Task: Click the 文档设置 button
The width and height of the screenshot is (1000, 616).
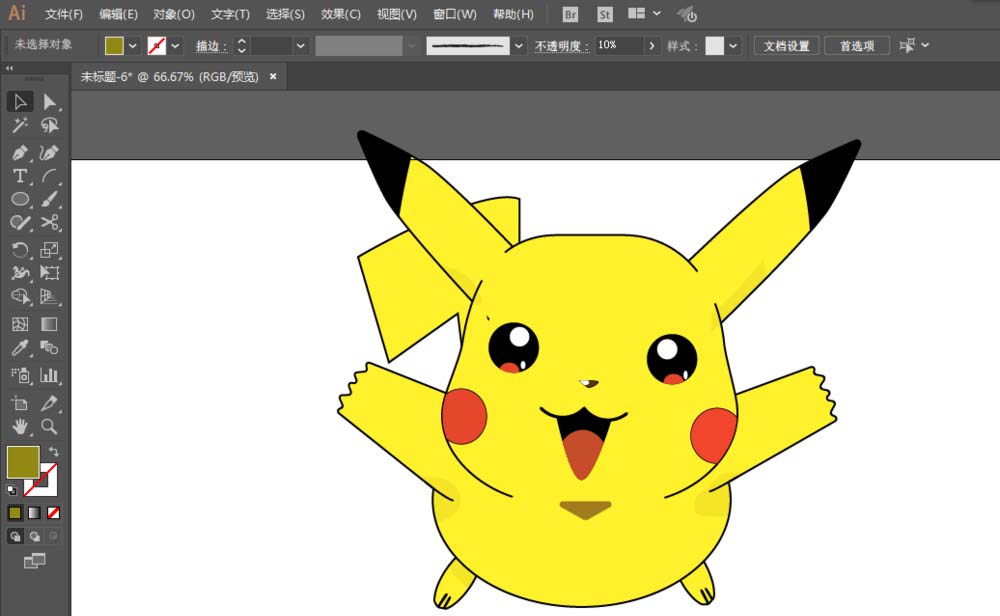Action: pyautogui.click(x=786, y=46)
